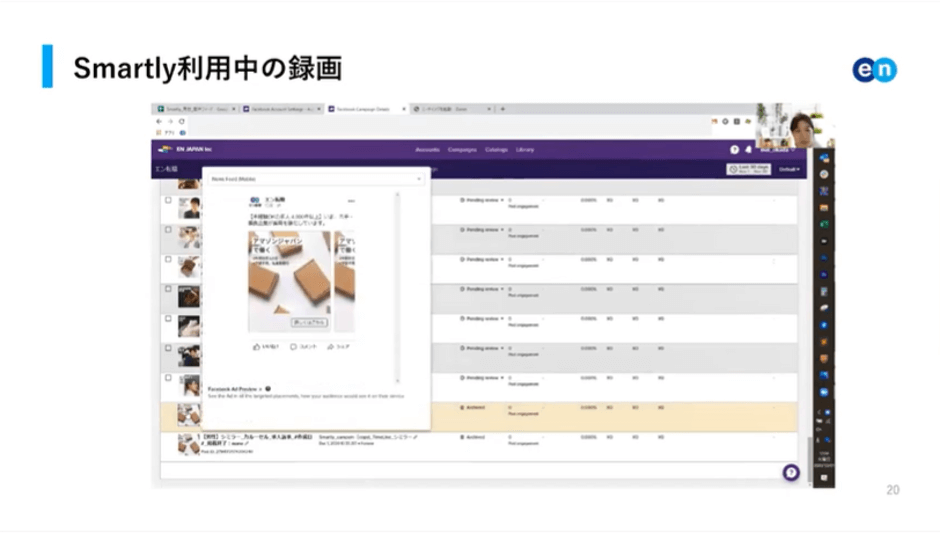Open the Campaigns menu
The image size is (941, 533).
[462, 149]
